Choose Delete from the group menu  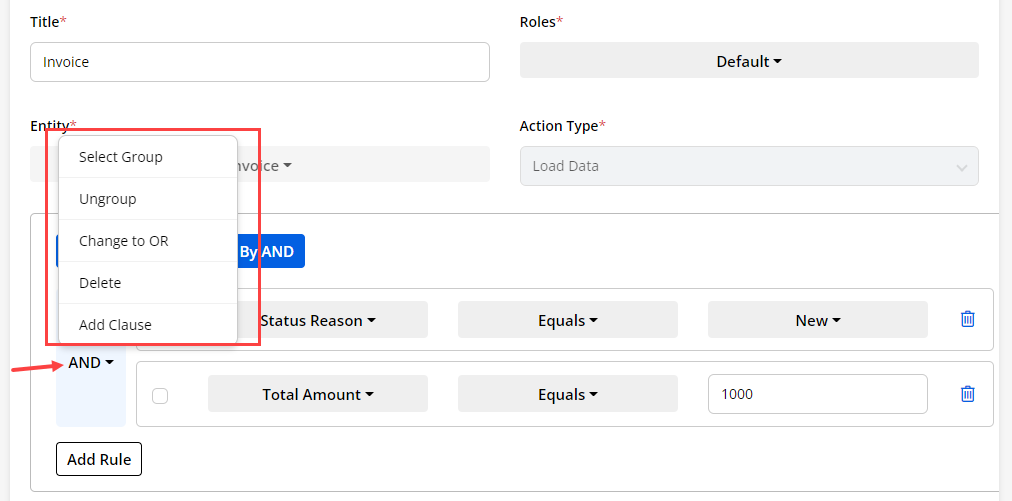[x=100, y=283]
